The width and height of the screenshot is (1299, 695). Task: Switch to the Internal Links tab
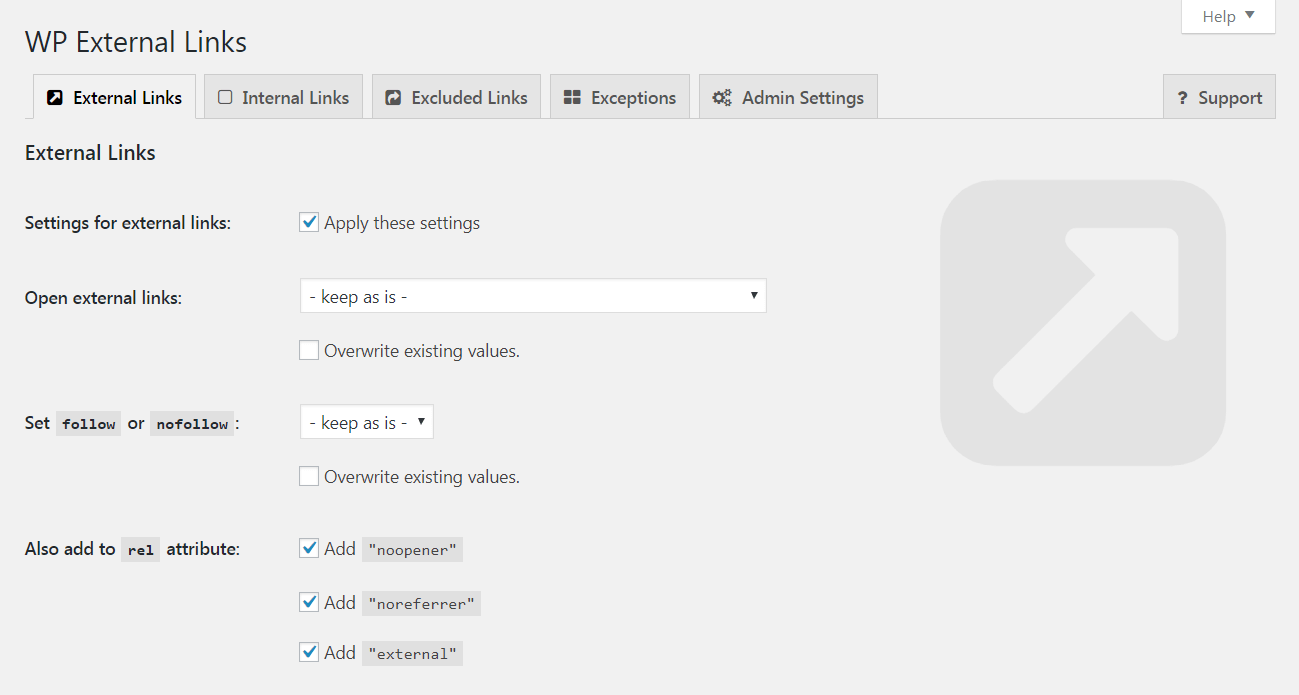click(283, 97)
